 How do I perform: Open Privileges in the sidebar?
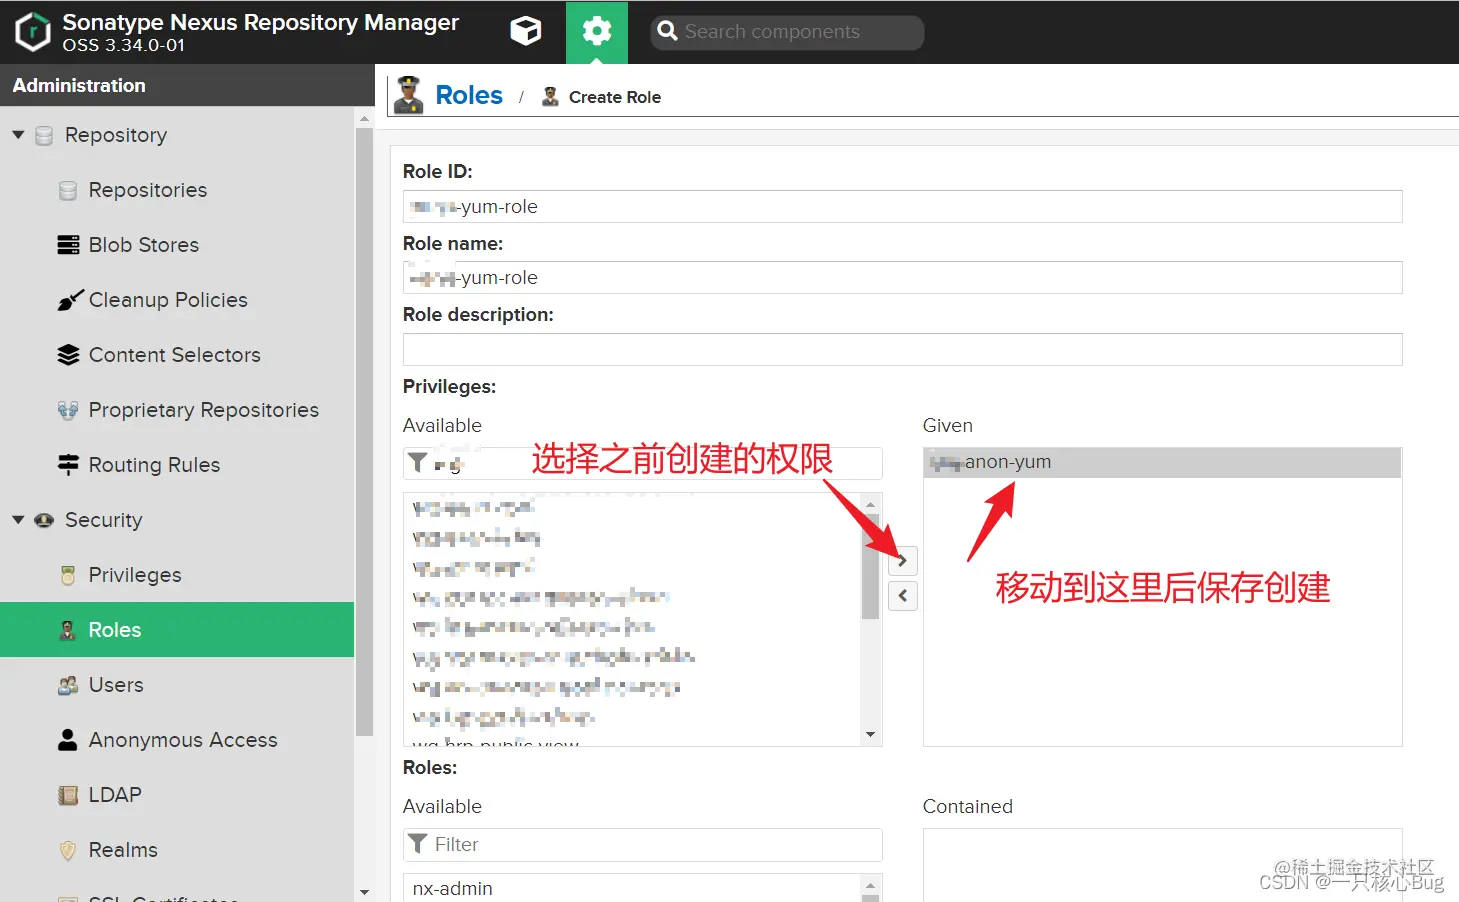click(135, 575)
